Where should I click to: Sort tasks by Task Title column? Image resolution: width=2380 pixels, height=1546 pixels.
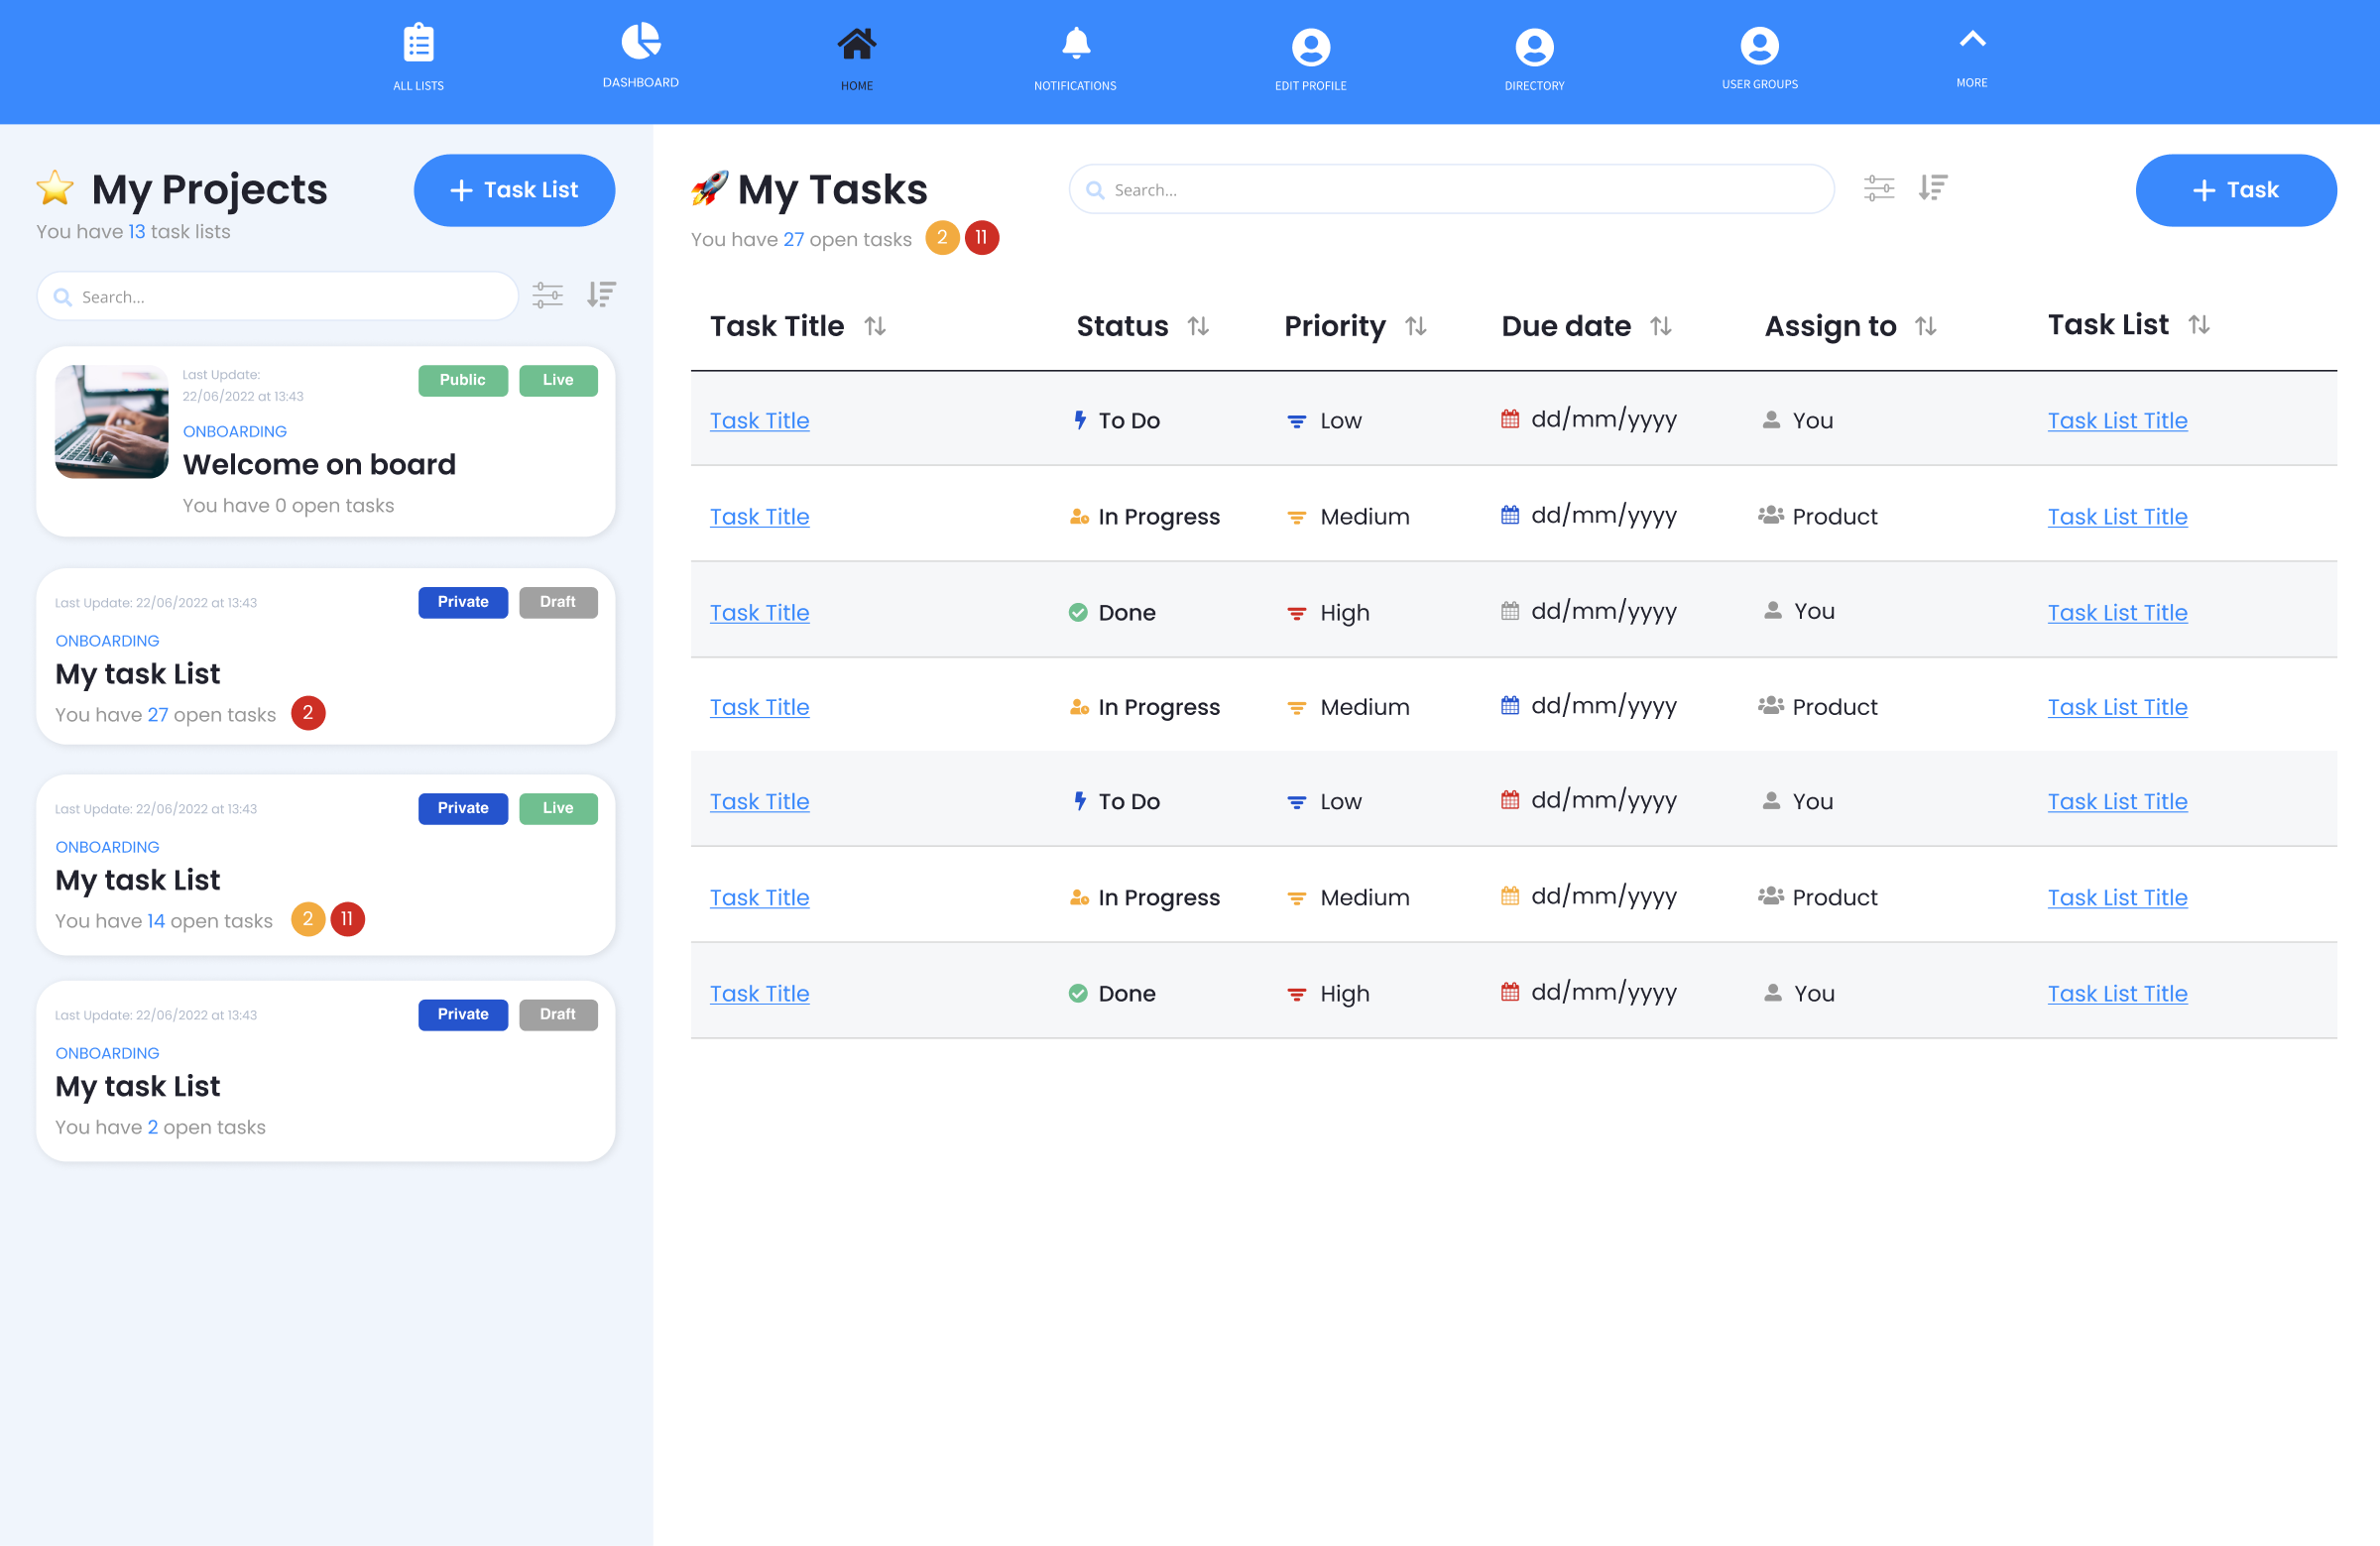coord(876,326)
